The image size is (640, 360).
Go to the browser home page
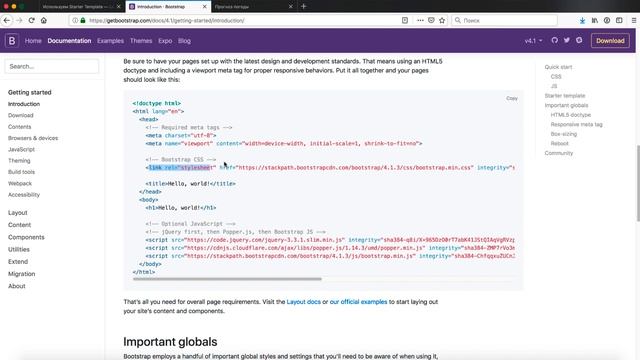(x=44, y=20)
